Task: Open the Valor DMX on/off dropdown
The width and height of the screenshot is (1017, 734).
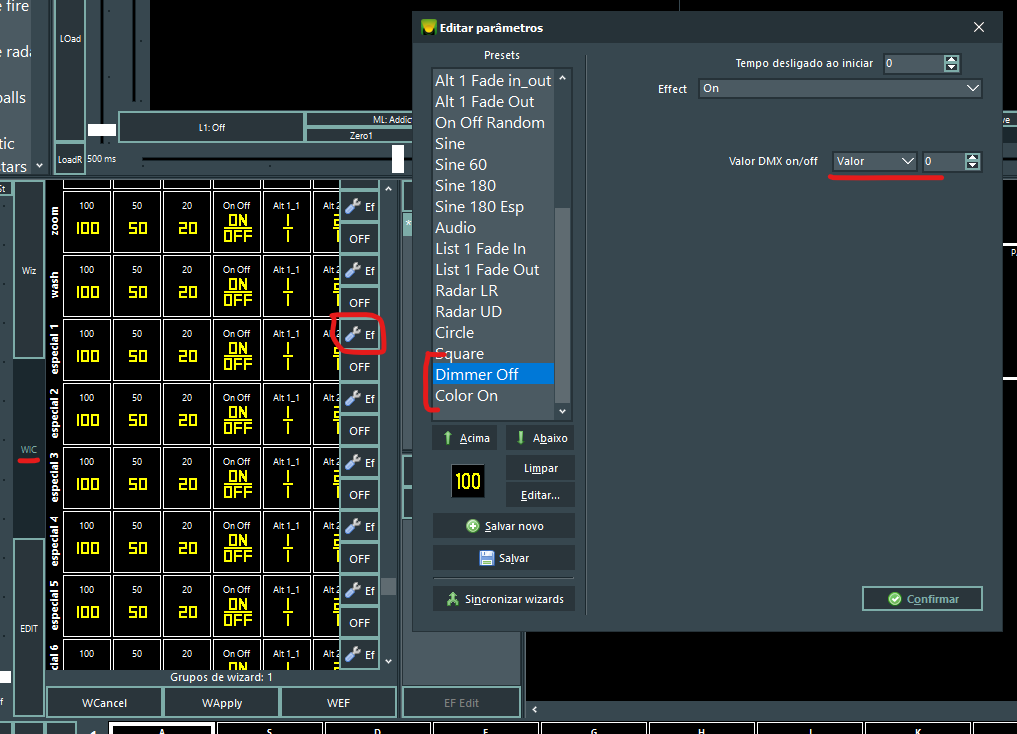Action: [874, 161]
